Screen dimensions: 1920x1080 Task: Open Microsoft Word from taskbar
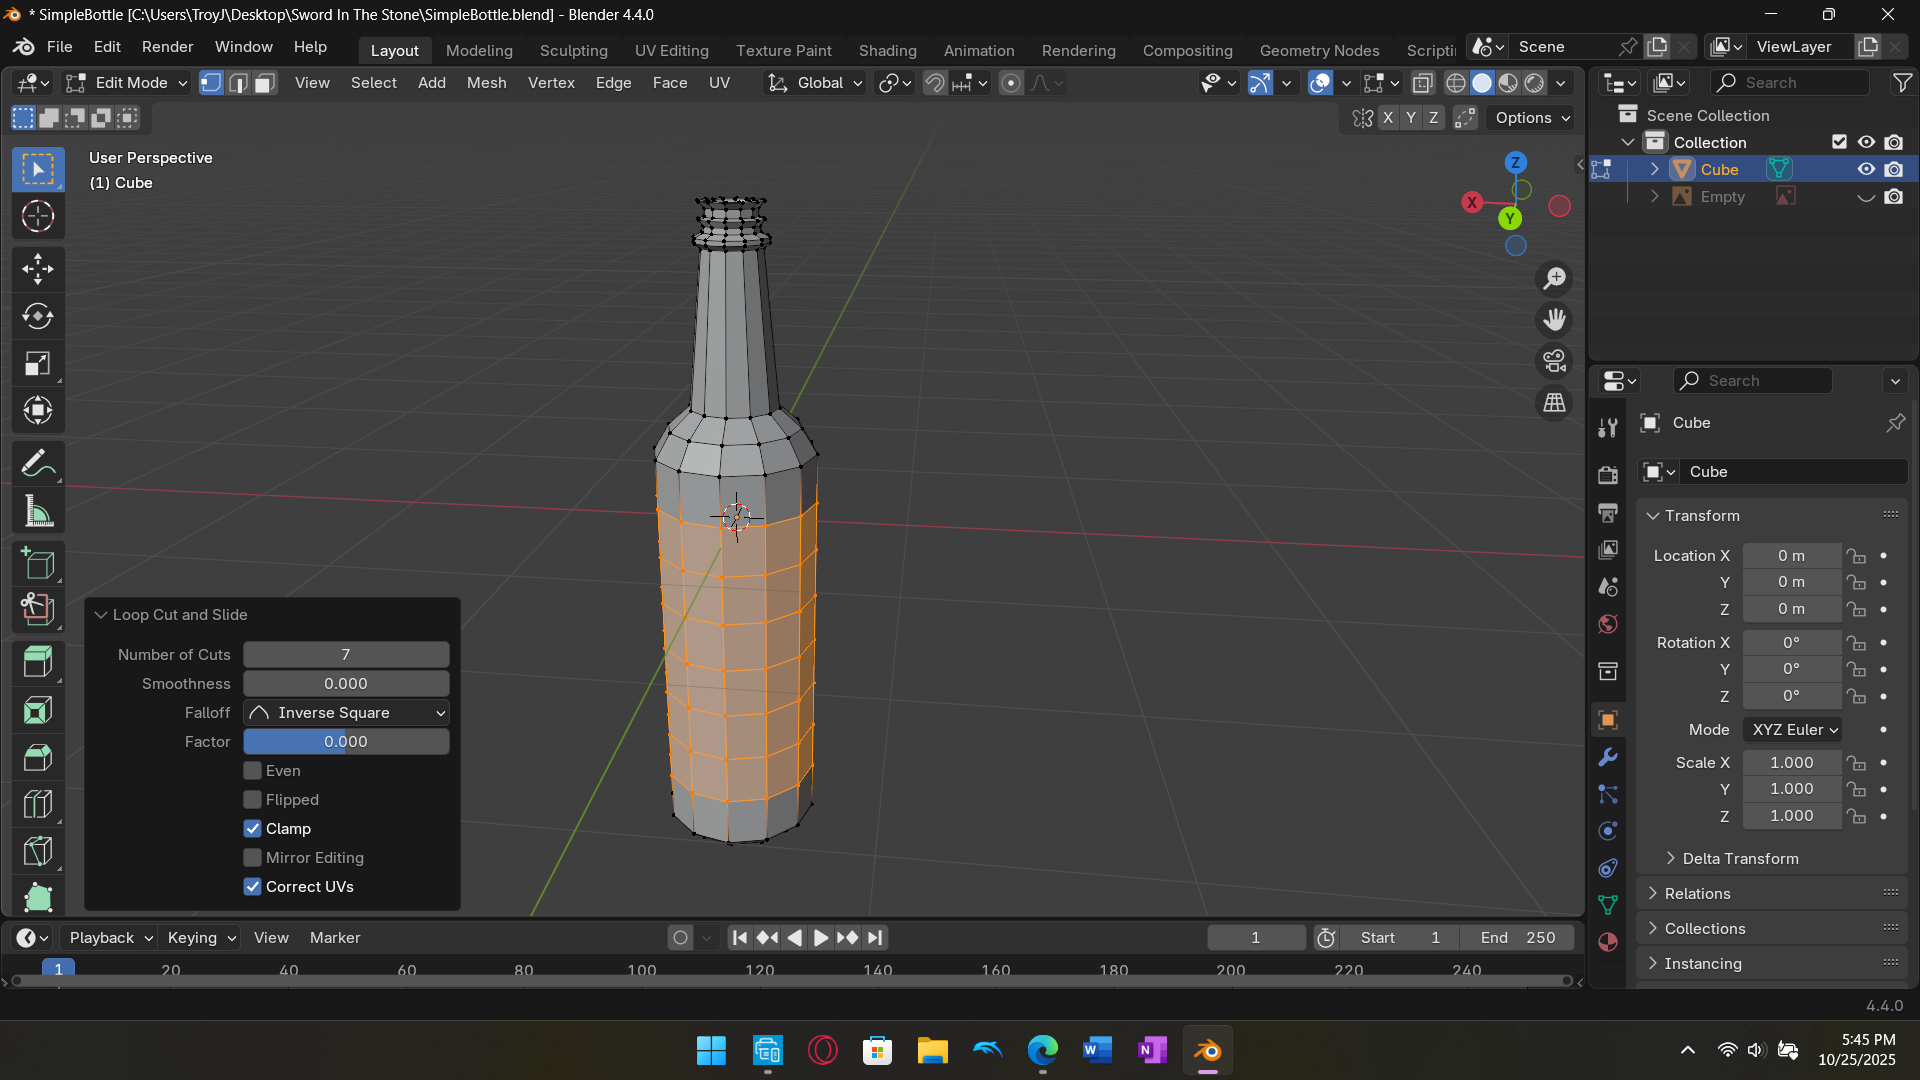1097,1051
